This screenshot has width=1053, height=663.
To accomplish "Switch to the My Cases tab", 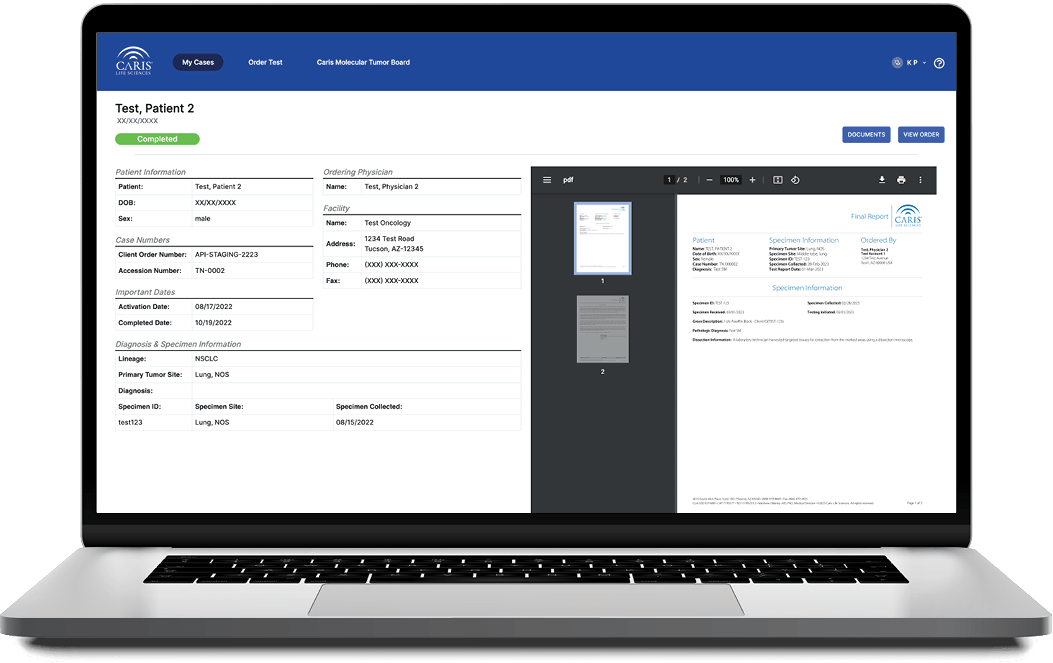I will click(197, 62).
